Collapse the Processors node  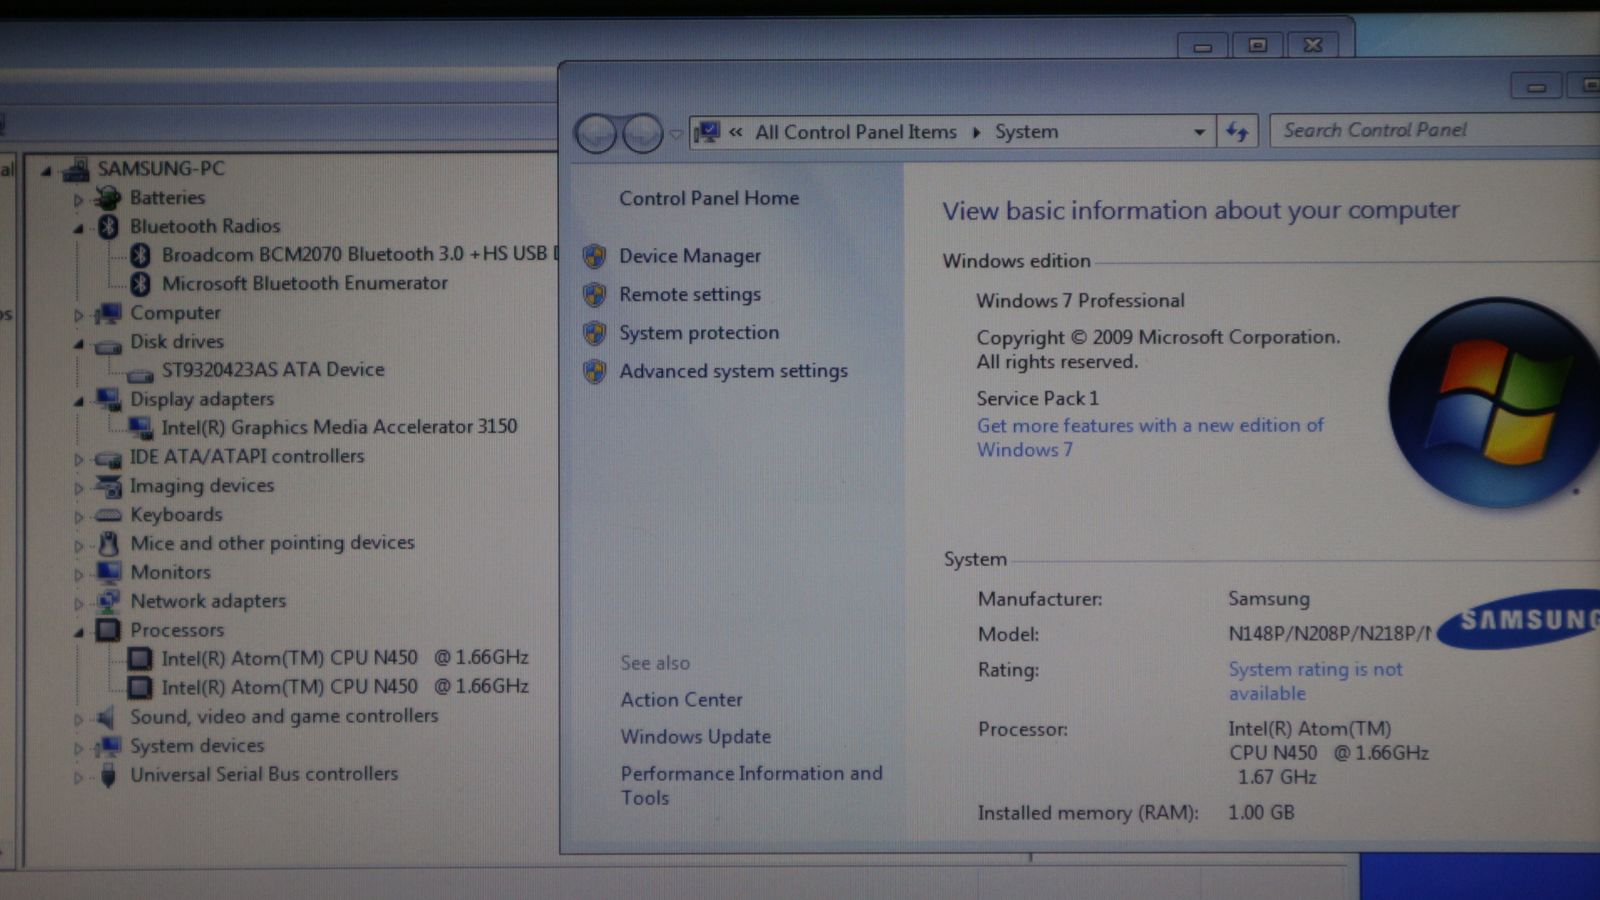[x=78, y=632]
